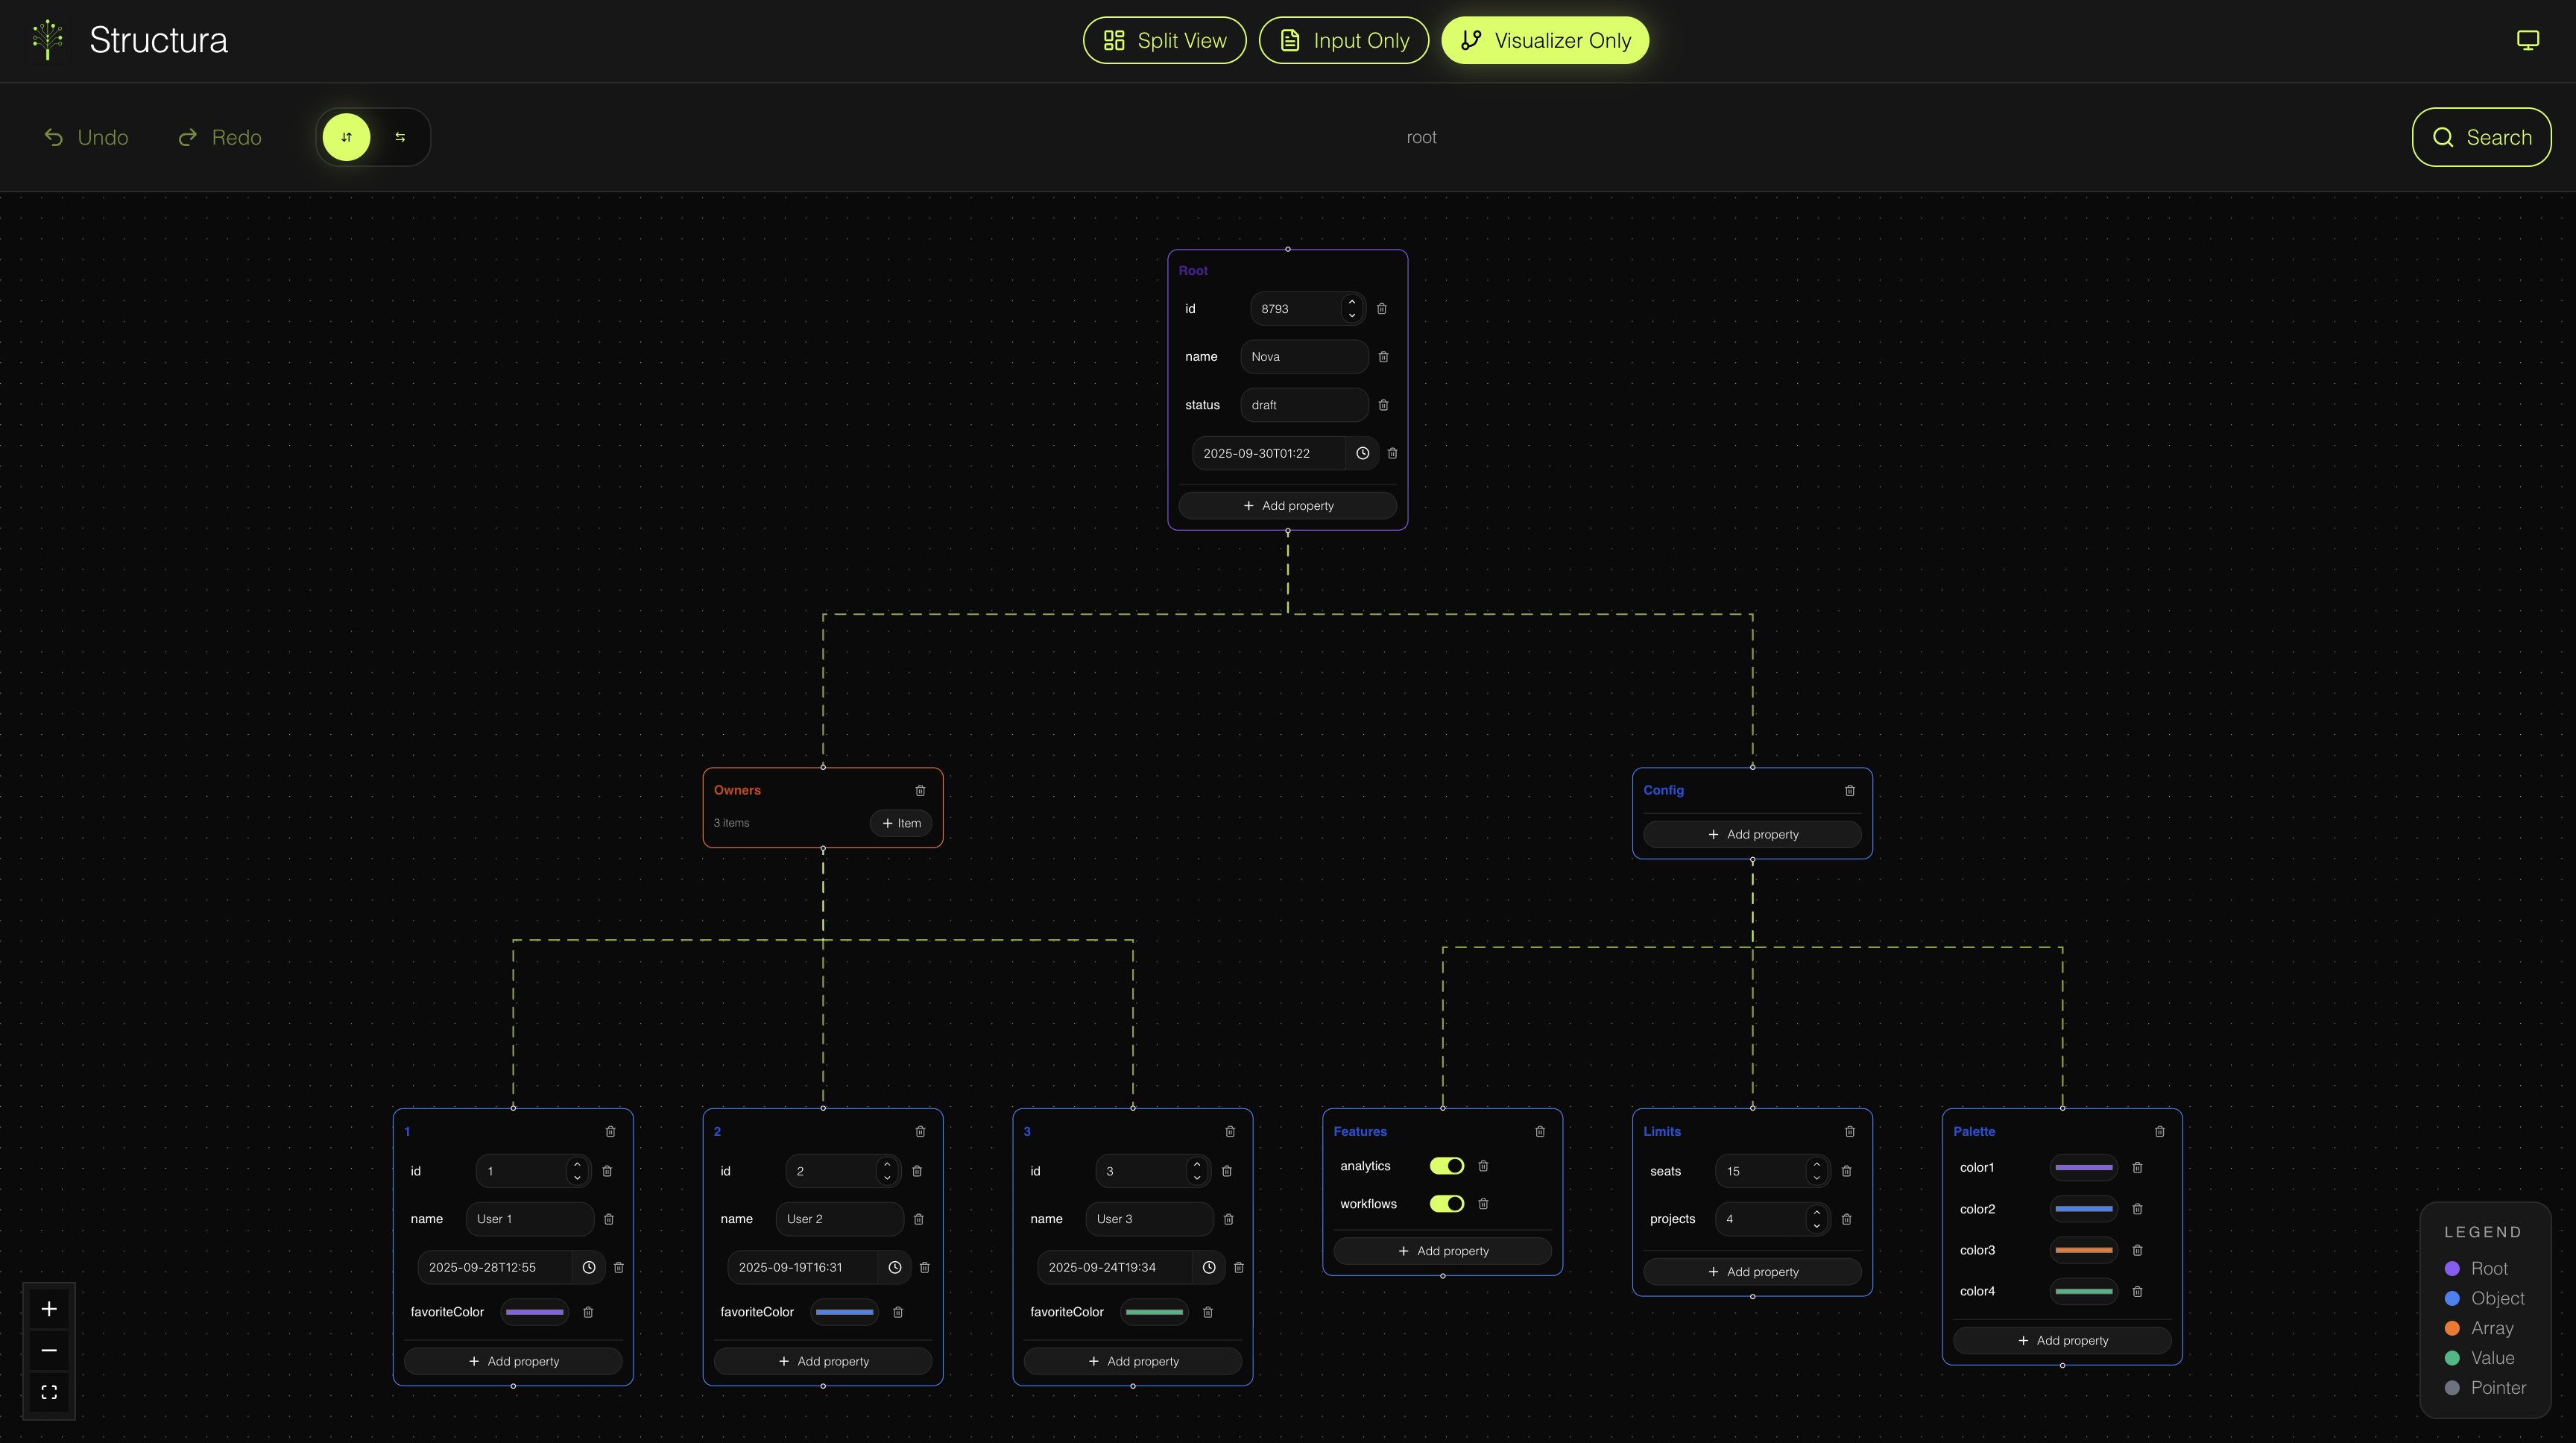2576x1443 pixels.
Task: Click the zoom out minus icon
Action: click(49, 1350)
